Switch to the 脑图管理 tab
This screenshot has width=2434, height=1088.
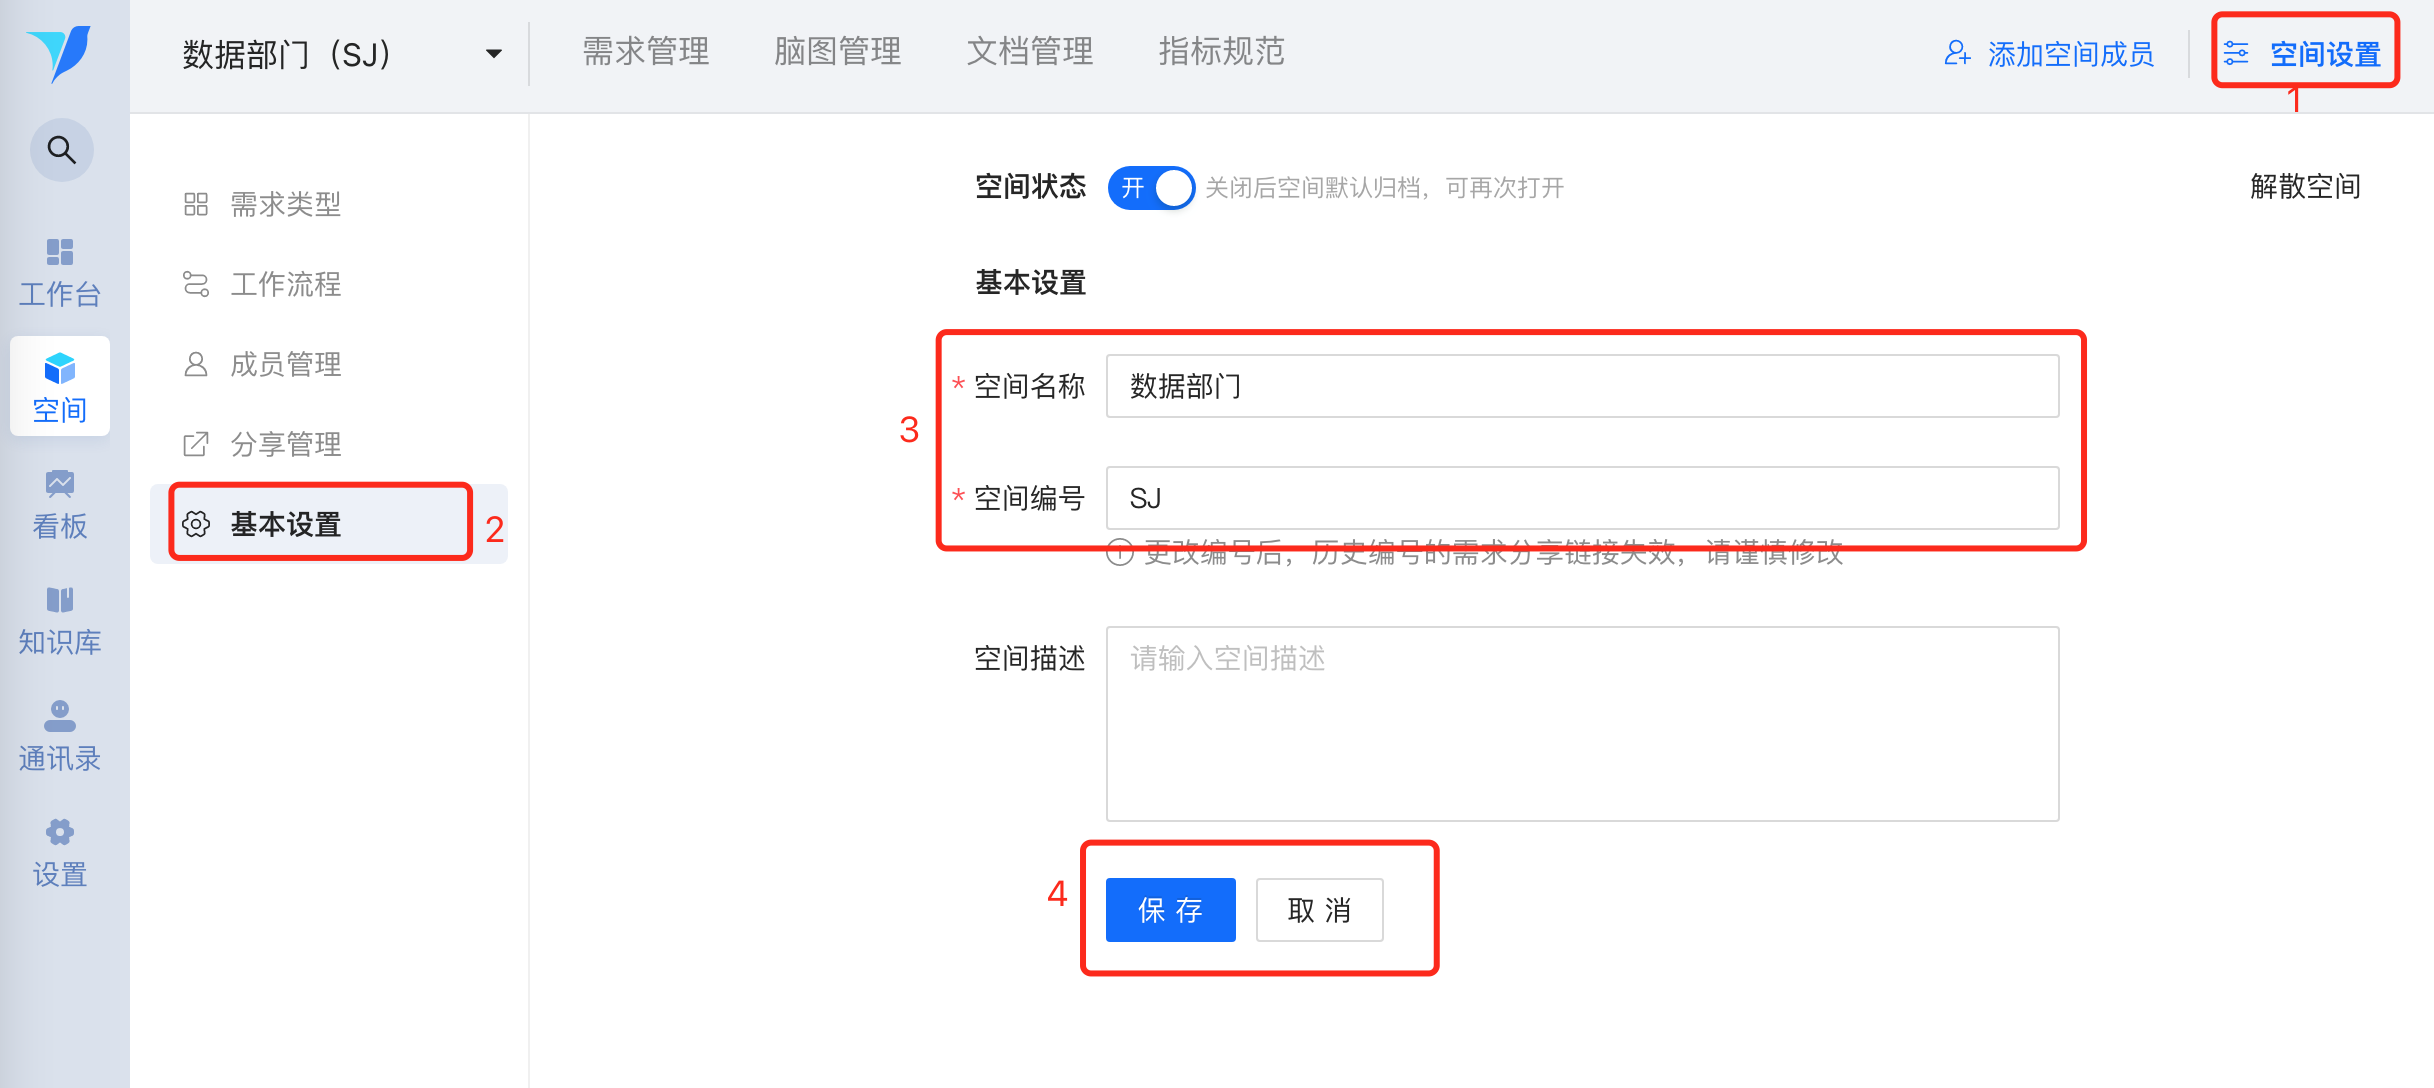(838, 52)
